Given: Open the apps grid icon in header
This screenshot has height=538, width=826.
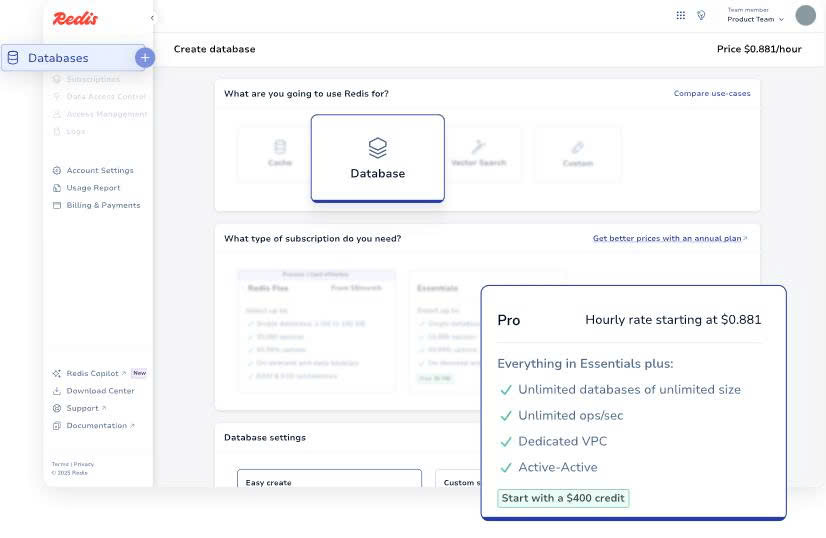Looking at the screenshot, I should point(681,15).
